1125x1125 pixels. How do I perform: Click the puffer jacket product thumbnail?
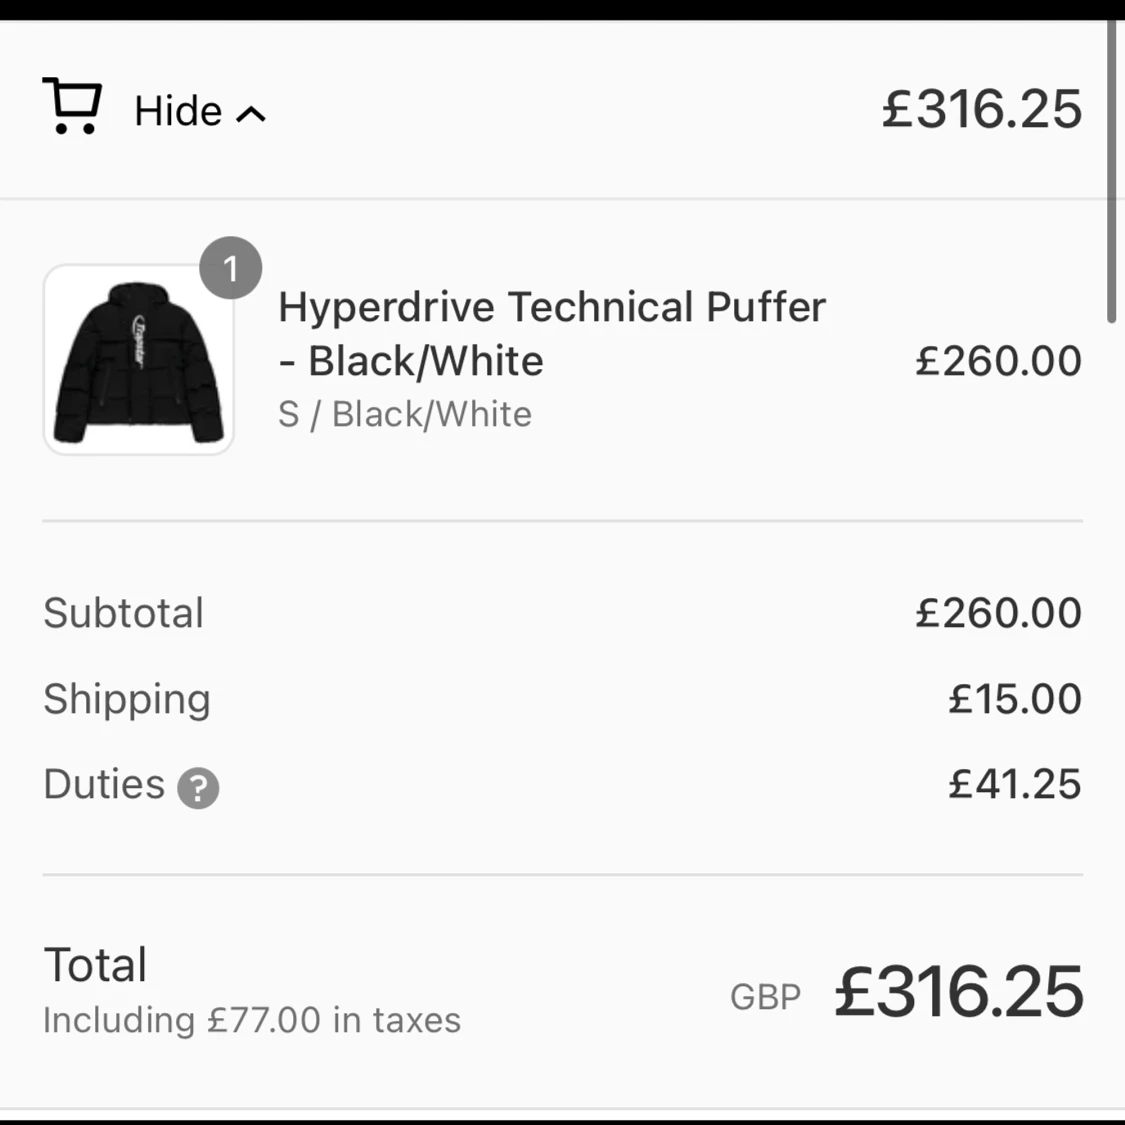pos(139,359)
